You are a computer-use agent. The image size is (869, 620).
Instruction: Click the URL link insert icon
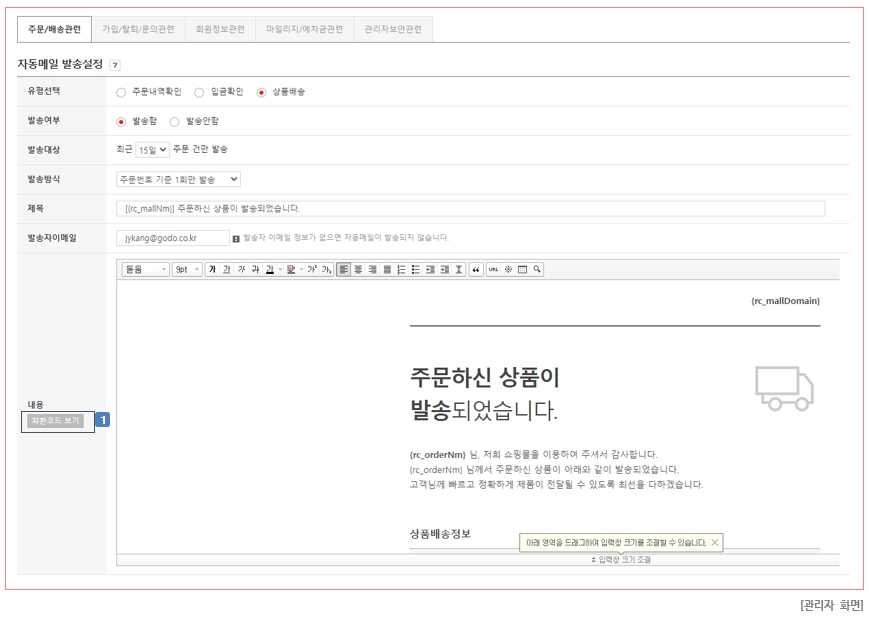[x=493, y=270]
